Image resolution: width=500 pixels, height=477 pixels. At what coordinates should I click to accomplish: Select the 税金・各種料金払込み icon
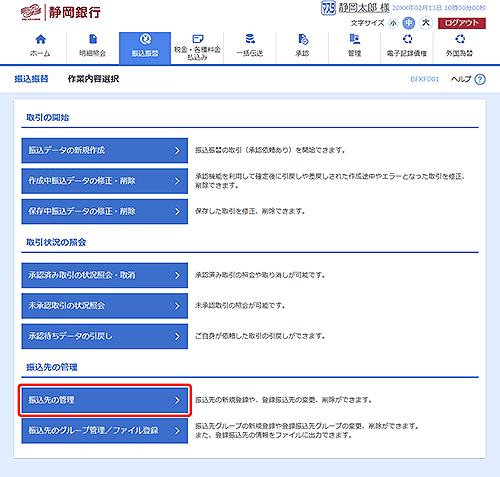pos(198,39)
